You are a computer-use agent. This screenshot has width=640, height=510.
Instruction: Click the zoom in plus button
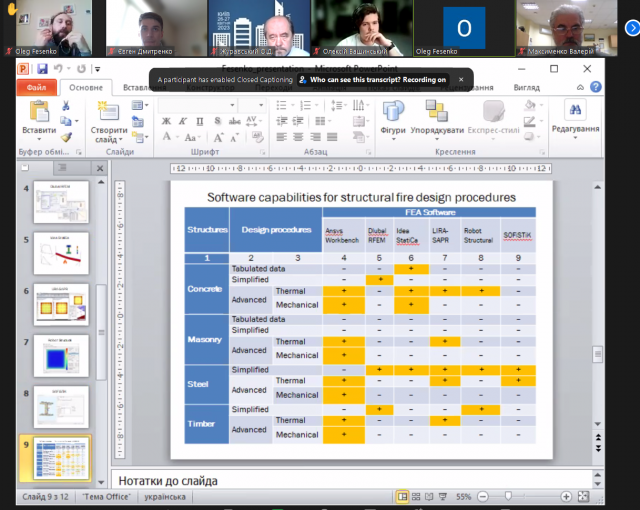(566, 497)
